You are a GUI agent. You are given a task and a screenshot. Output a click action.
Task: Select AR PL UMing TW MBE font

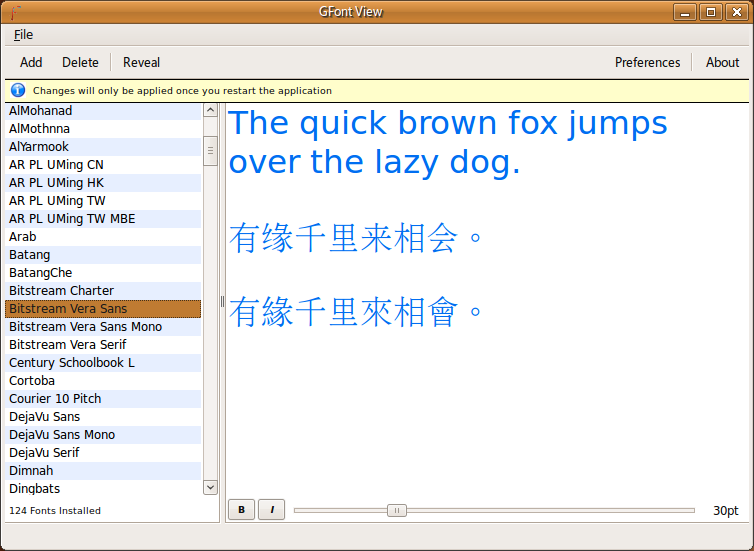tap(103, 219)
